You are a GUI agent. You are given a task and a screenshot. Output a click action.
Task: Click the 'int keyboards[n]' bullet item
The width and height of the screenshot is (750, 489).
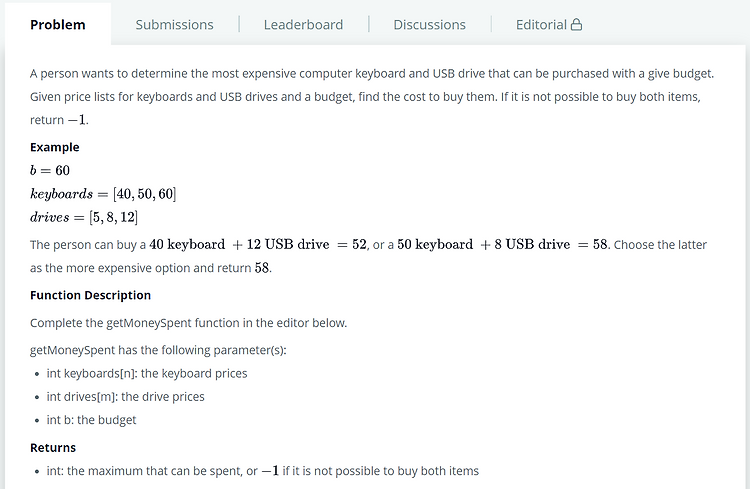[x=147, y=373]
